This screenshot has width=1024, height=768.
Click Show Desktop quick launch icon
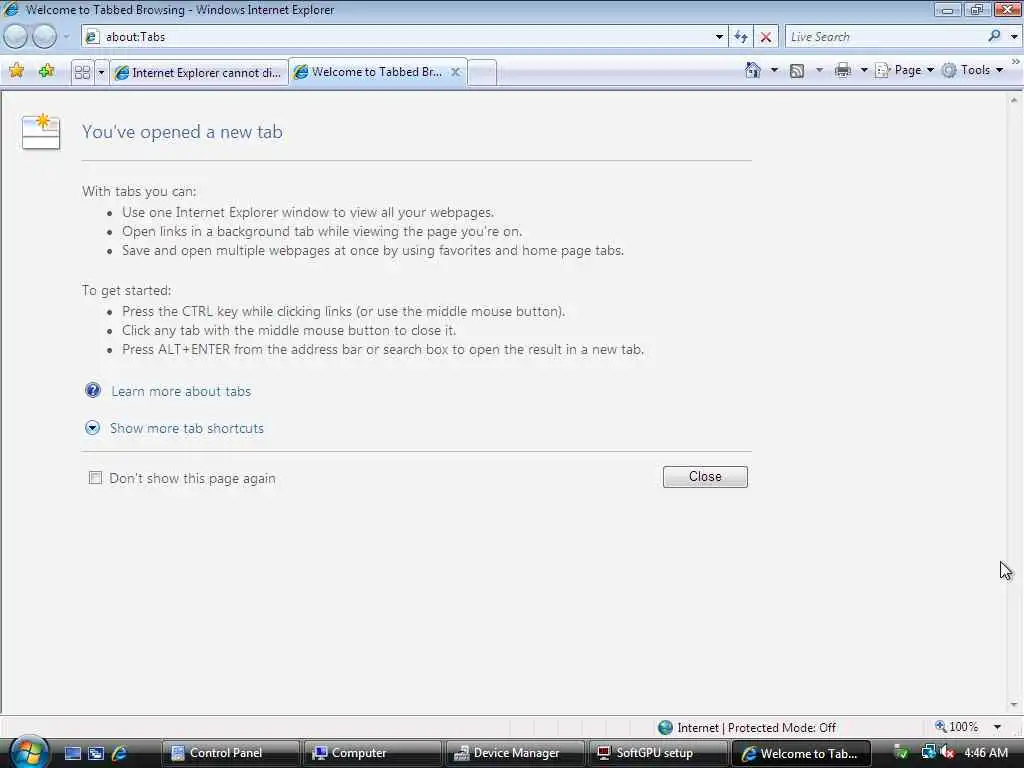72,754
